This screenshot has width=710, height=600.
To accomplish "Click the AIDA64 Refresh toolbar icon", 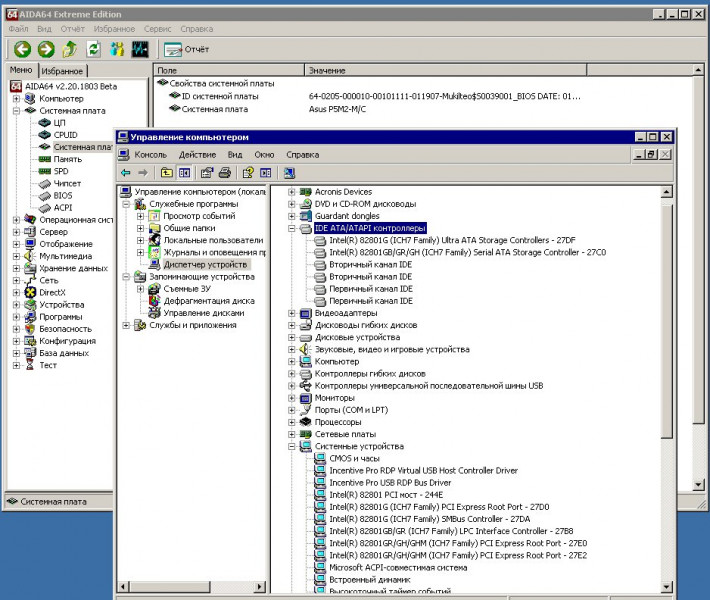I will coord(93,49).
